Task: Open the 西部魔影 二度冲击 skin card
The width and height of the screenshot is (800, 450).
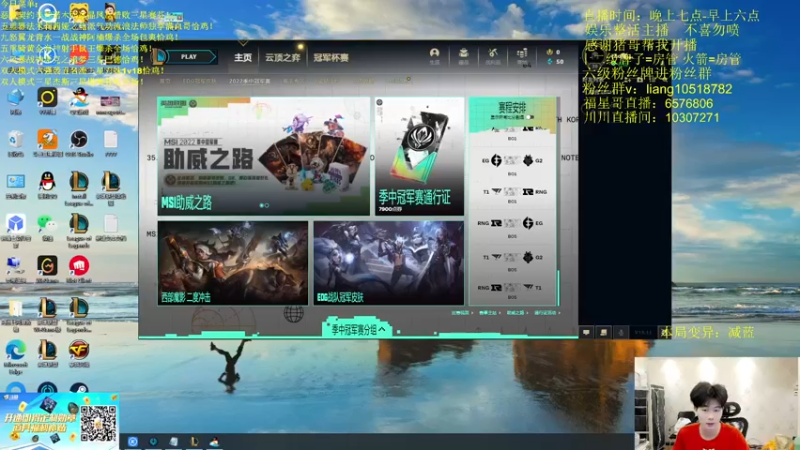Action: click(233, 263)
